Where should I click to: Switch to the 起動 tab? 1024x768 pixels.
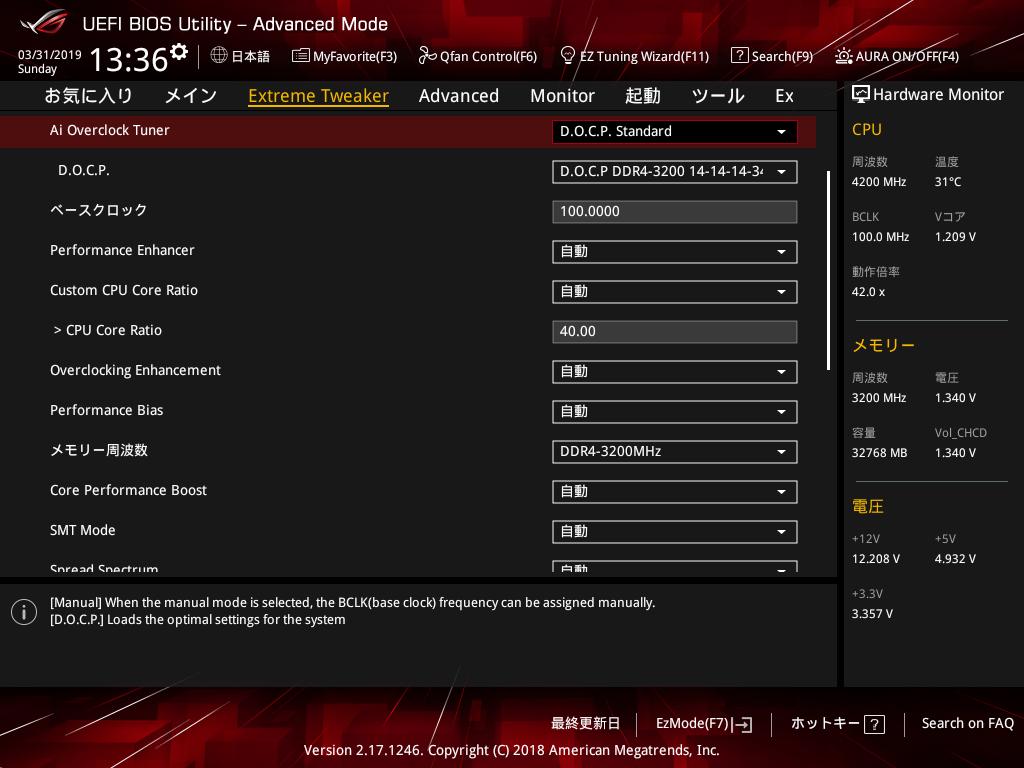[x=643, y=96]
